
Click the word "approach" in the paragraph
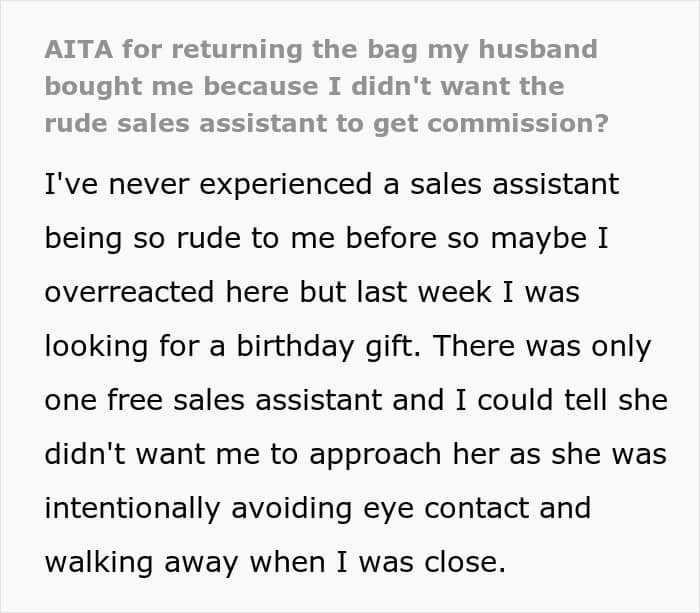coord(375,456)
